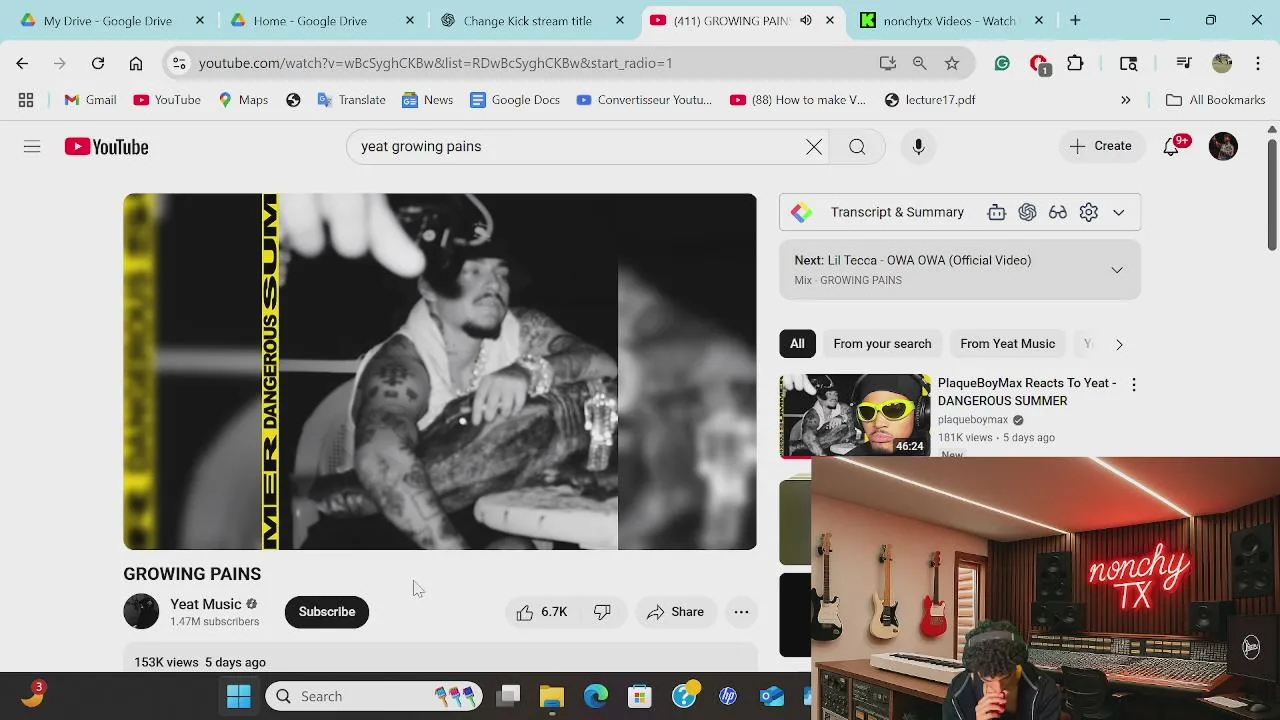This screenshot has height=720, width=1280.
Task: Expand the Next: Lil Tecca mix queue
Action: (1117, 270)
